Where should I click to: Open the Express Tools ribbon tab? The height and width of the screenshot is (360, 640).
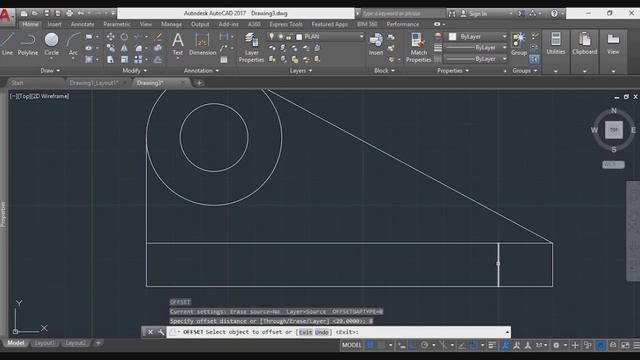point(286,24)
